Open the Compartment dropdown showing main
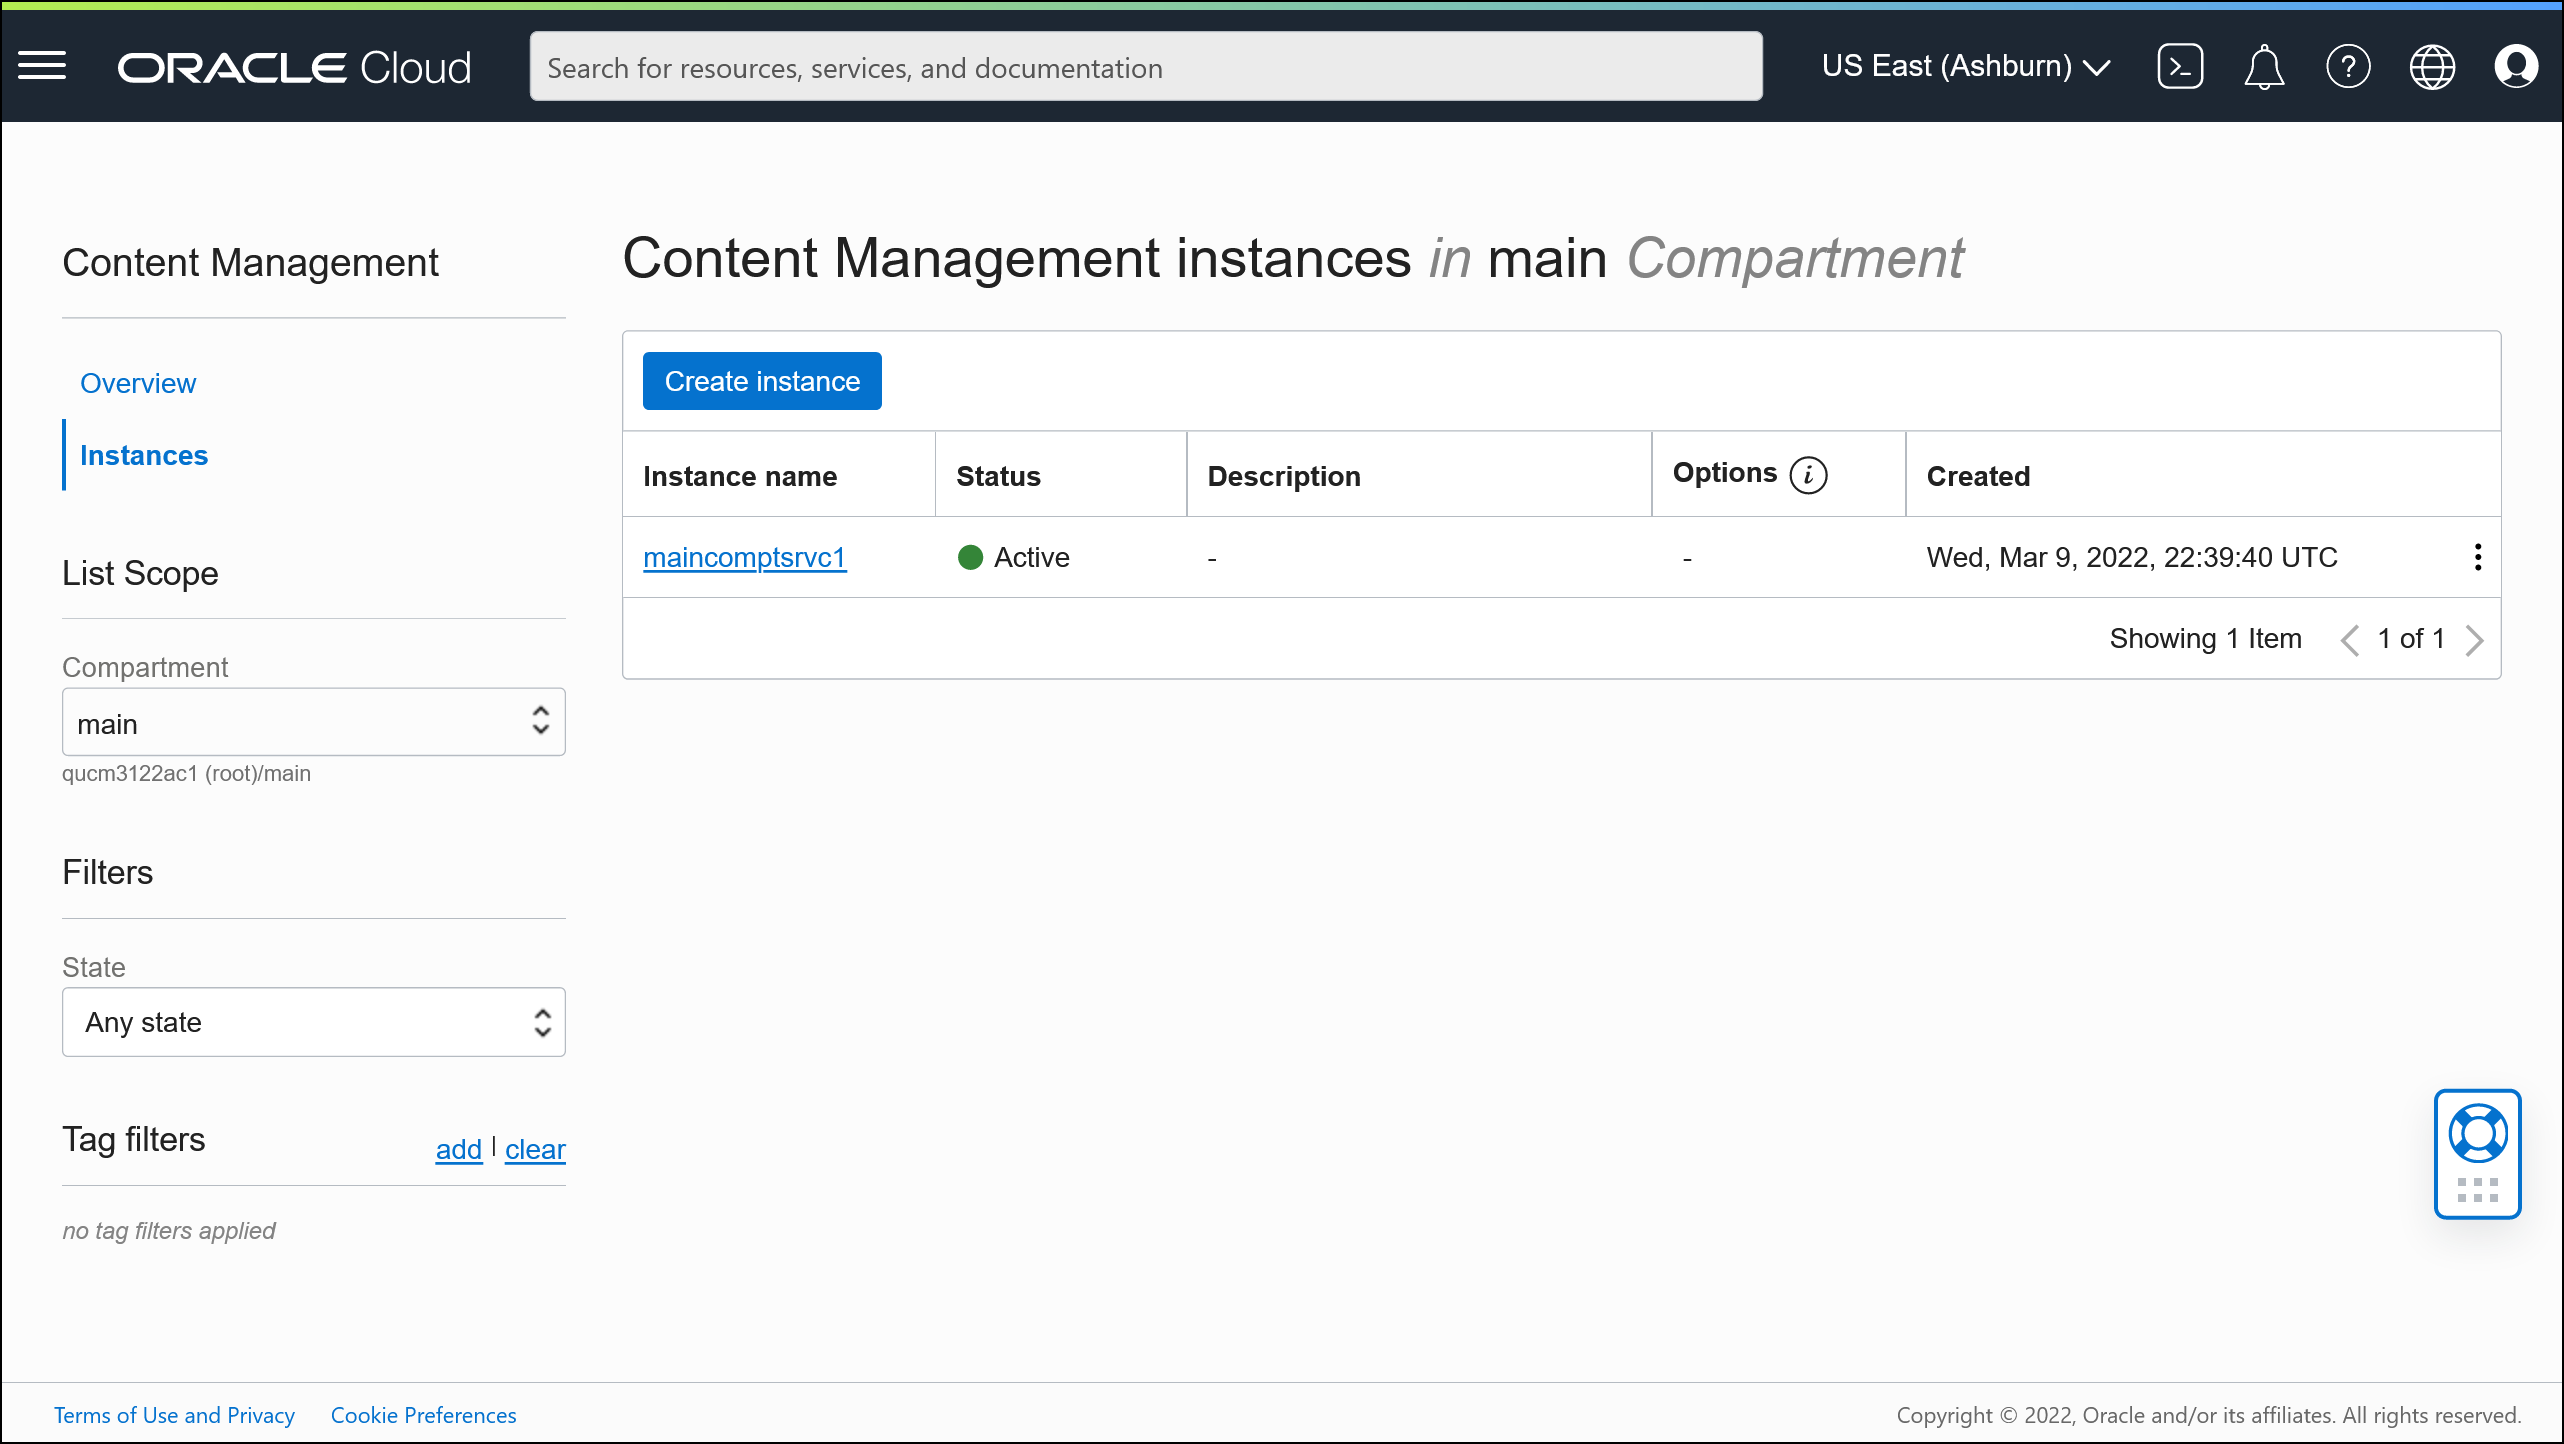Screen dimensions: 2564x1444 point(313,722)
